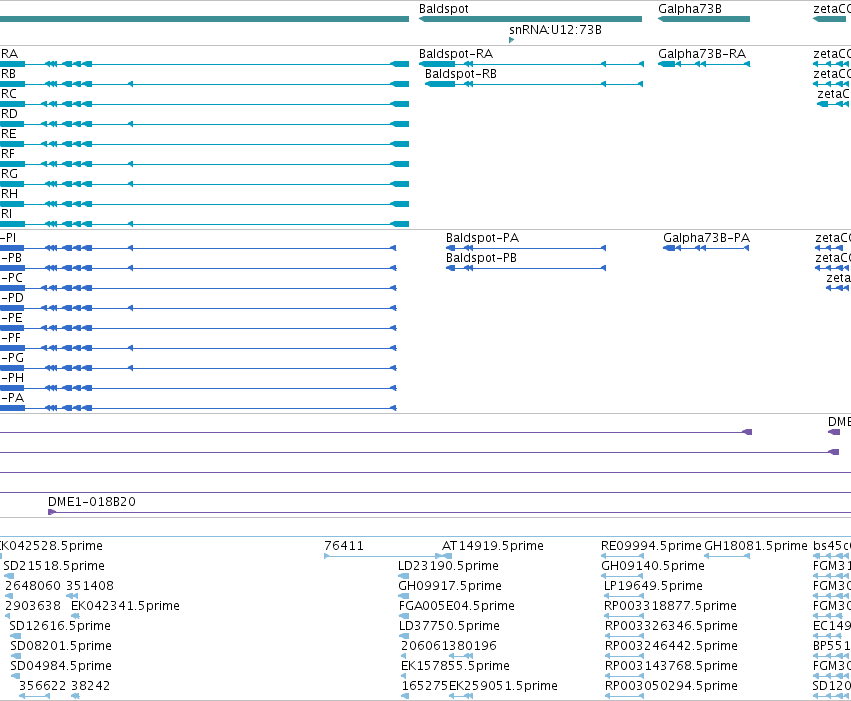Select the SD04984.5prime EST label
Screen dimensions: 851x701
61,666
